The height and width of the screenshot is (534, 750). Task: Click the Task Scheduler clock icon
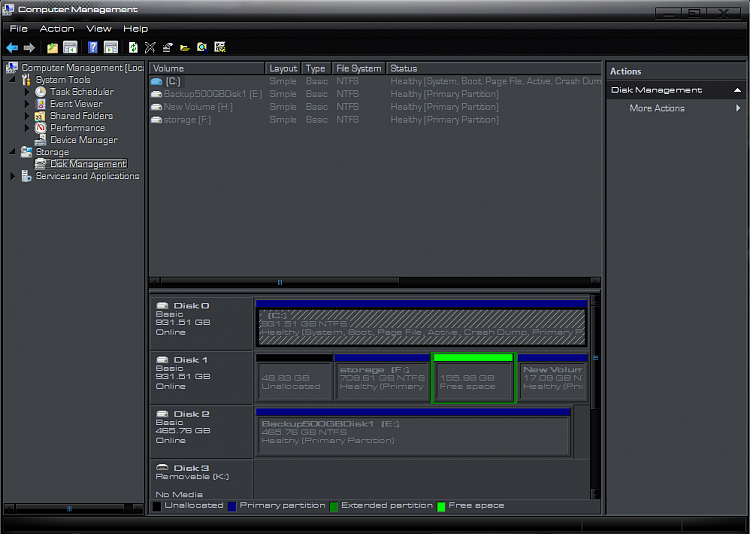tap(41, 91)
